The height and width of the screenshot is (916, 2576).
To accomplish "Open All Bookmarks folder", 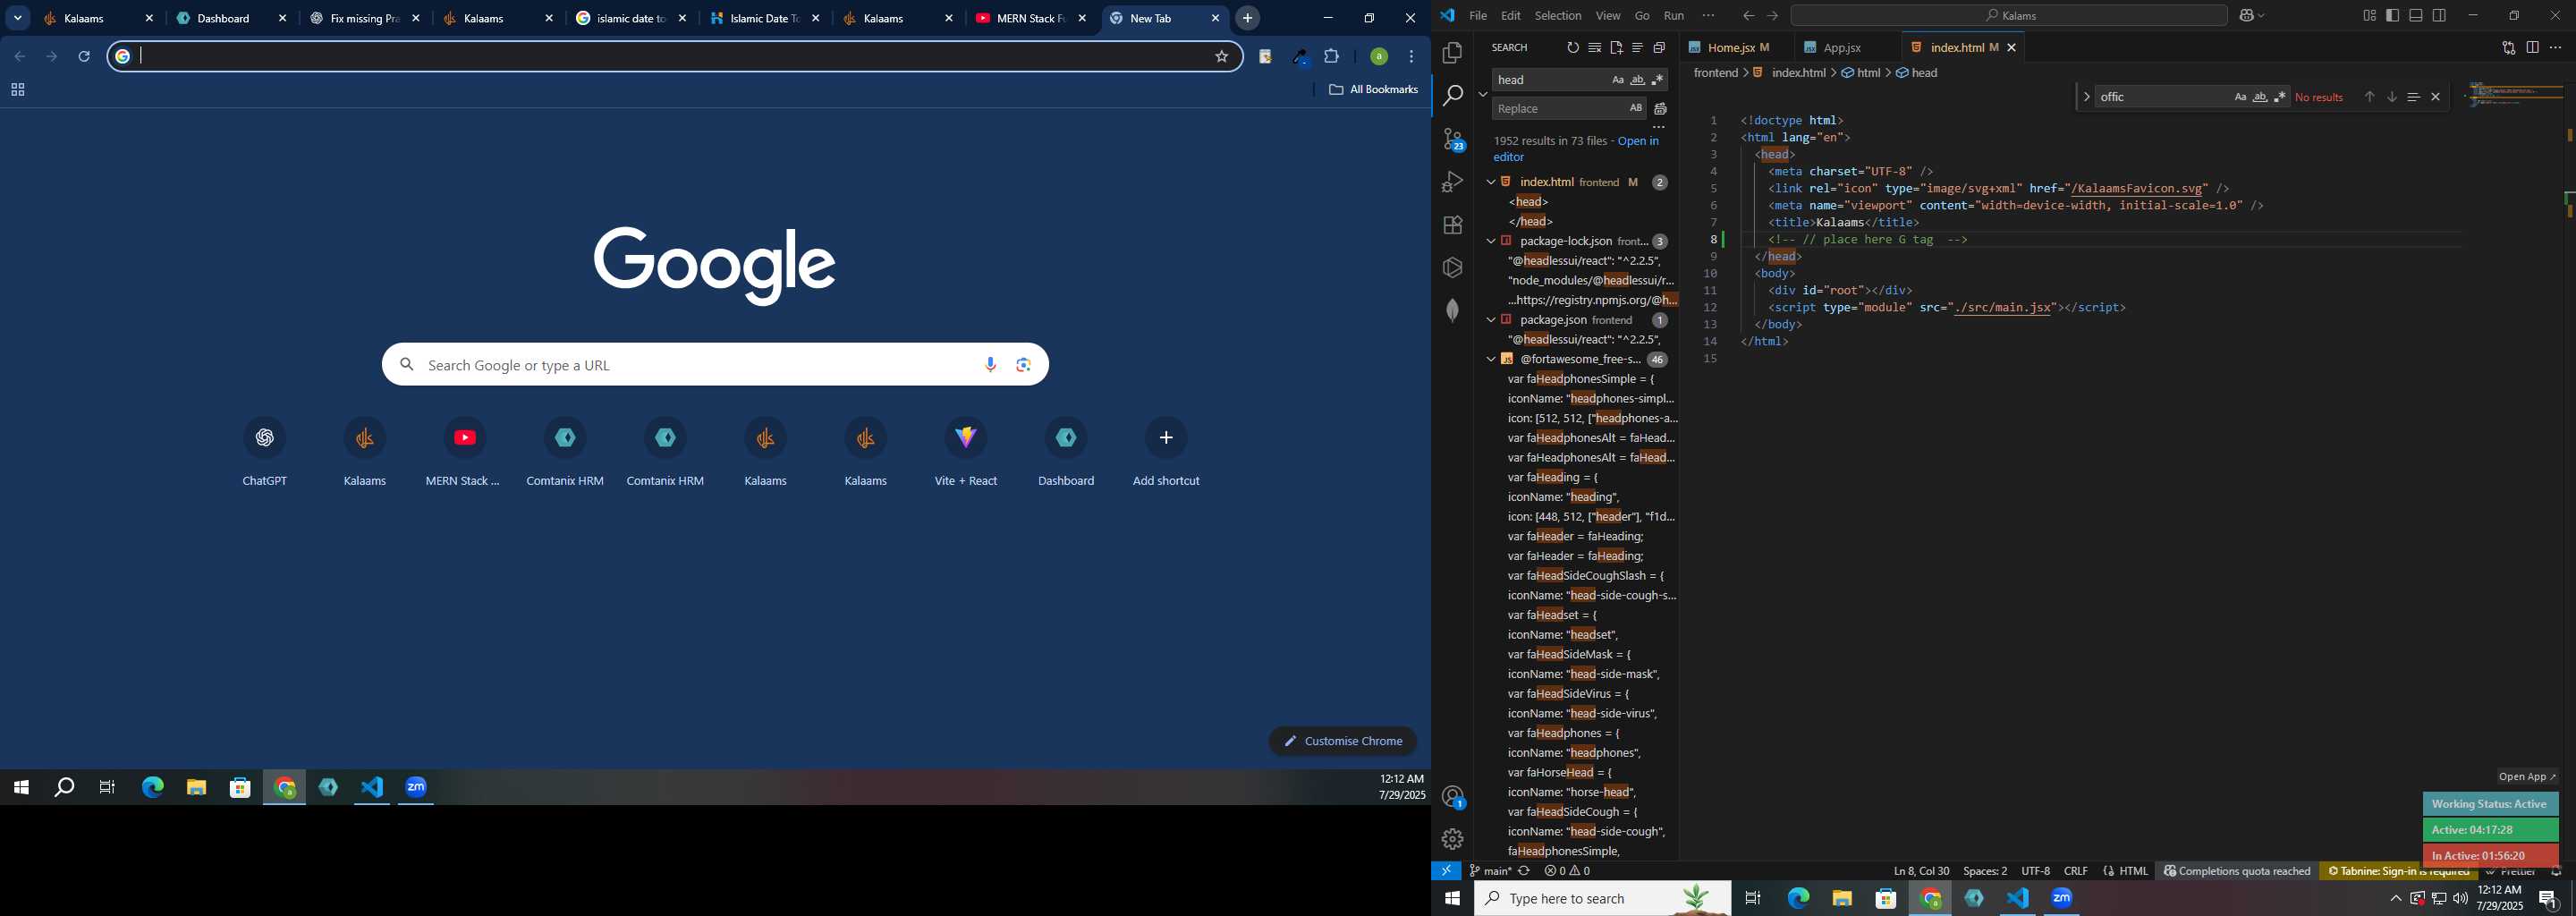I will point(1373,90).
